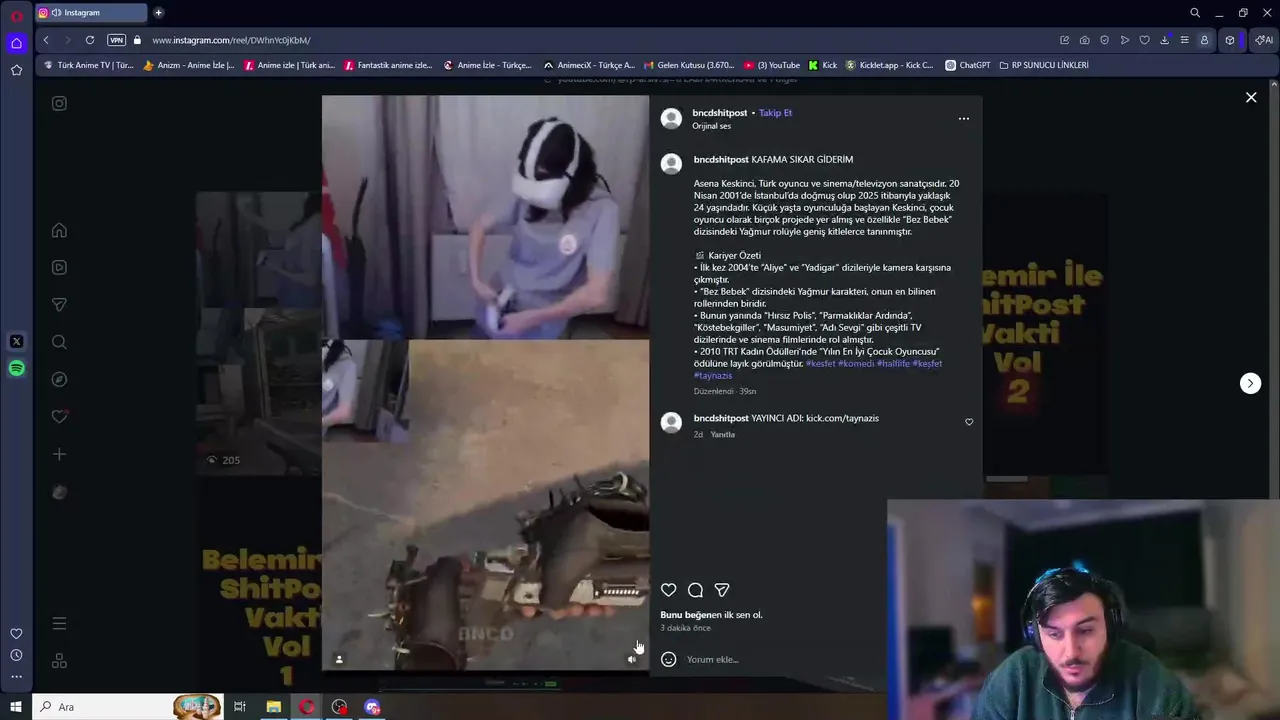
Task: Go to Instagram Home in sidebar
Action: 59,230
